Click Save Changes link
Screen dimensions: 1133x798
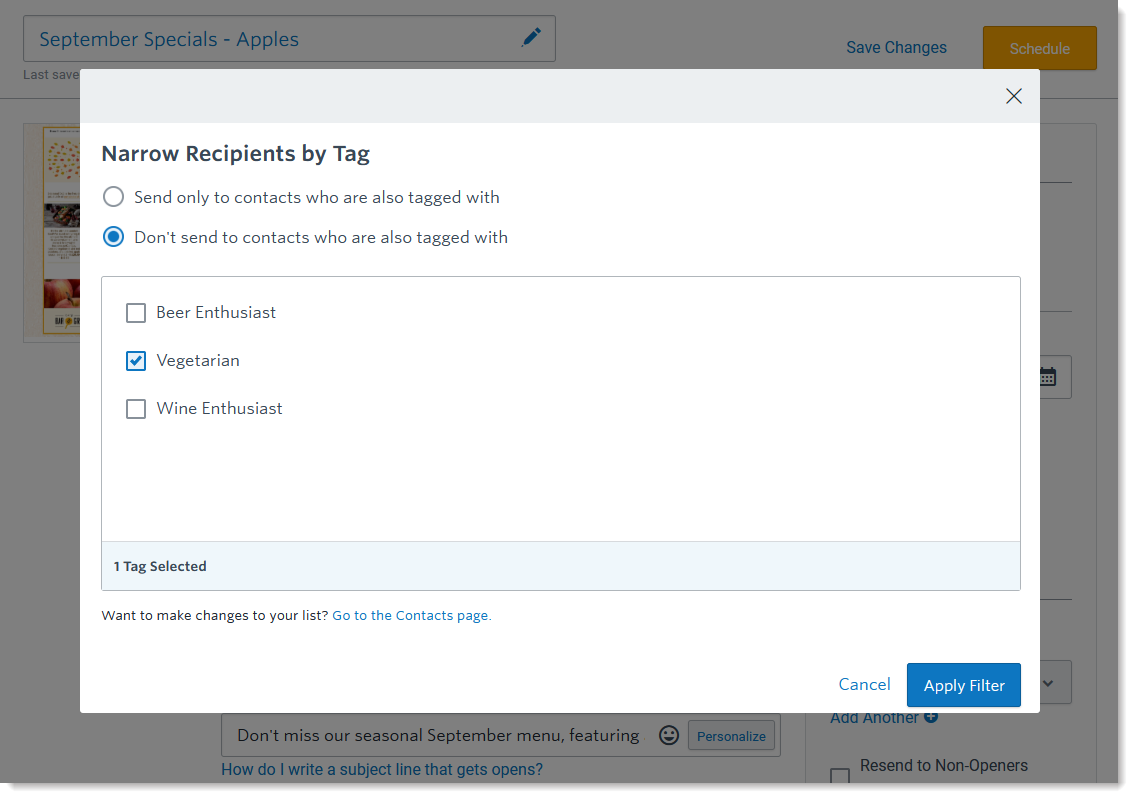896,48
